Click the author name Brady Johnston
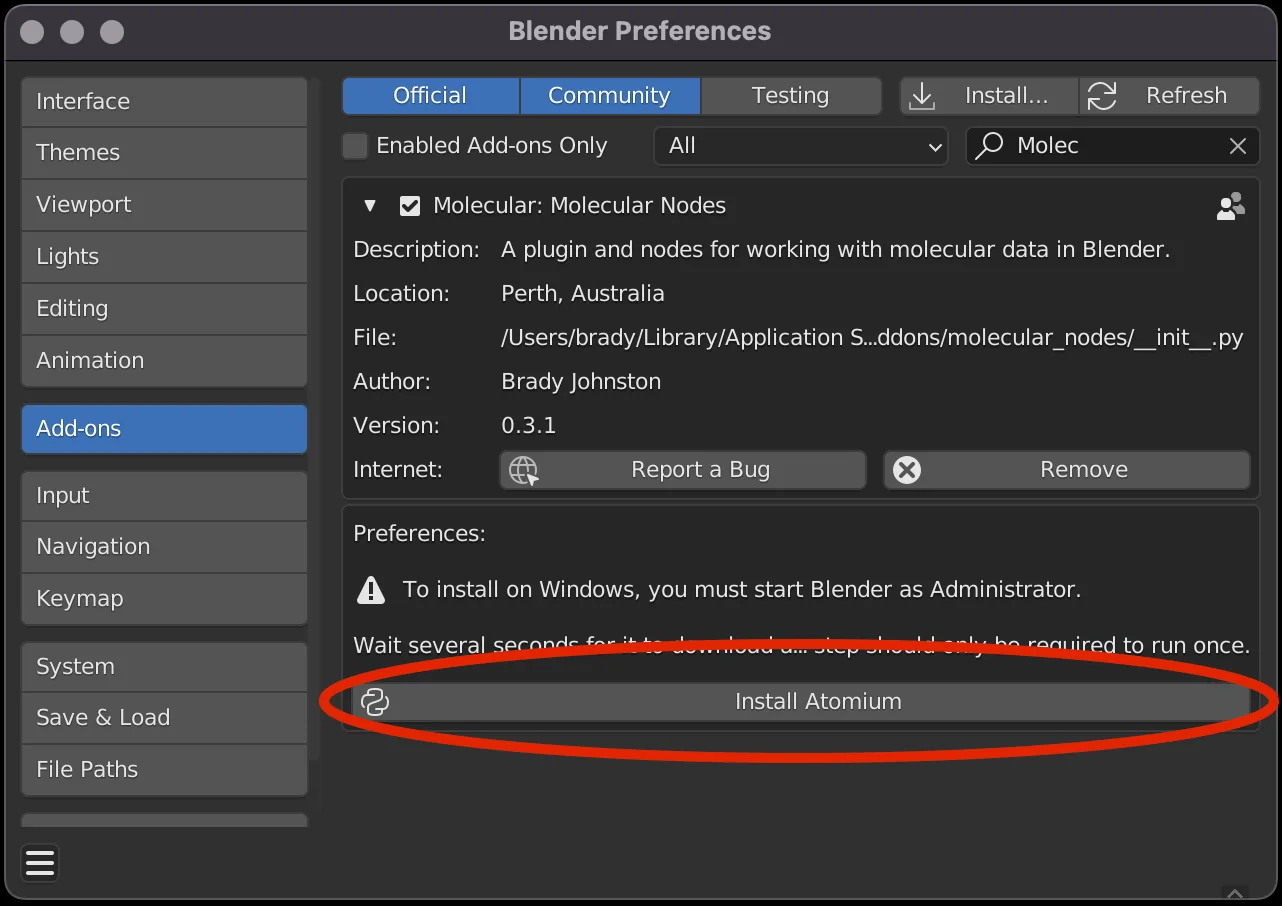This screenshot has height=906, width=1282. click(581, 382)
